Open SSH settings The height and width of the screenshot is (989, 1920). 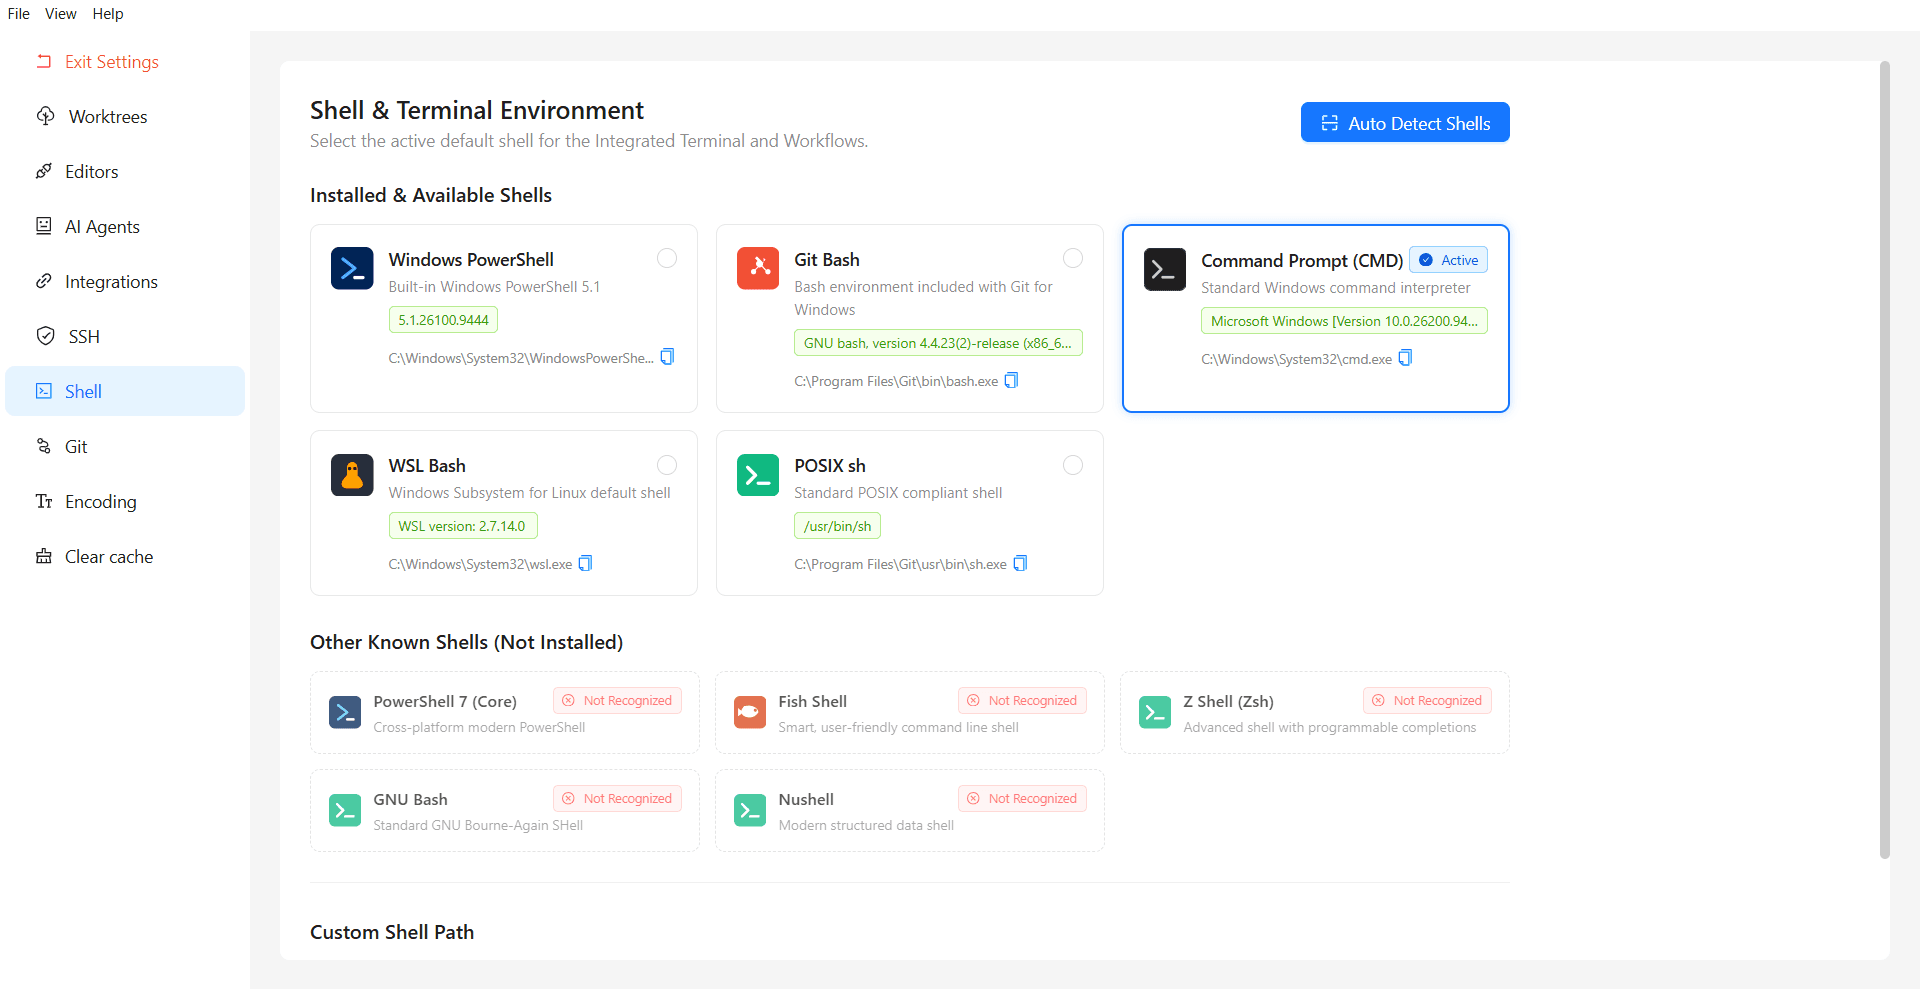pos(125,336)
